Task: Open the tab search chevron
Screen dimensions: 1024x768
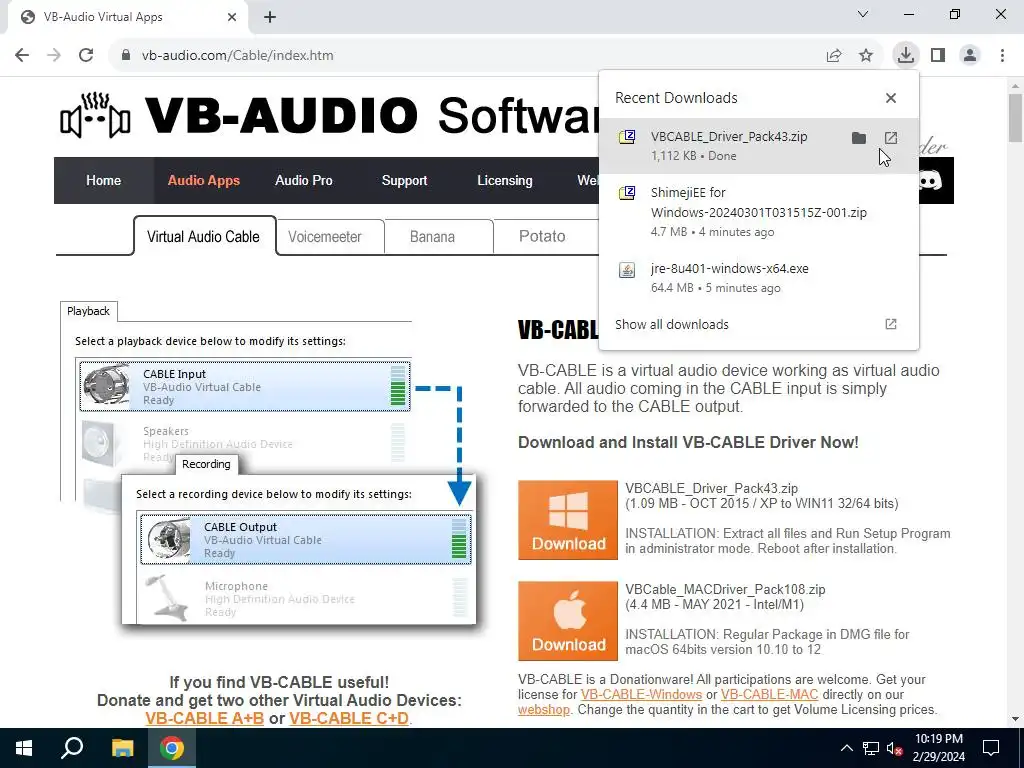Action: coord(863,14)
